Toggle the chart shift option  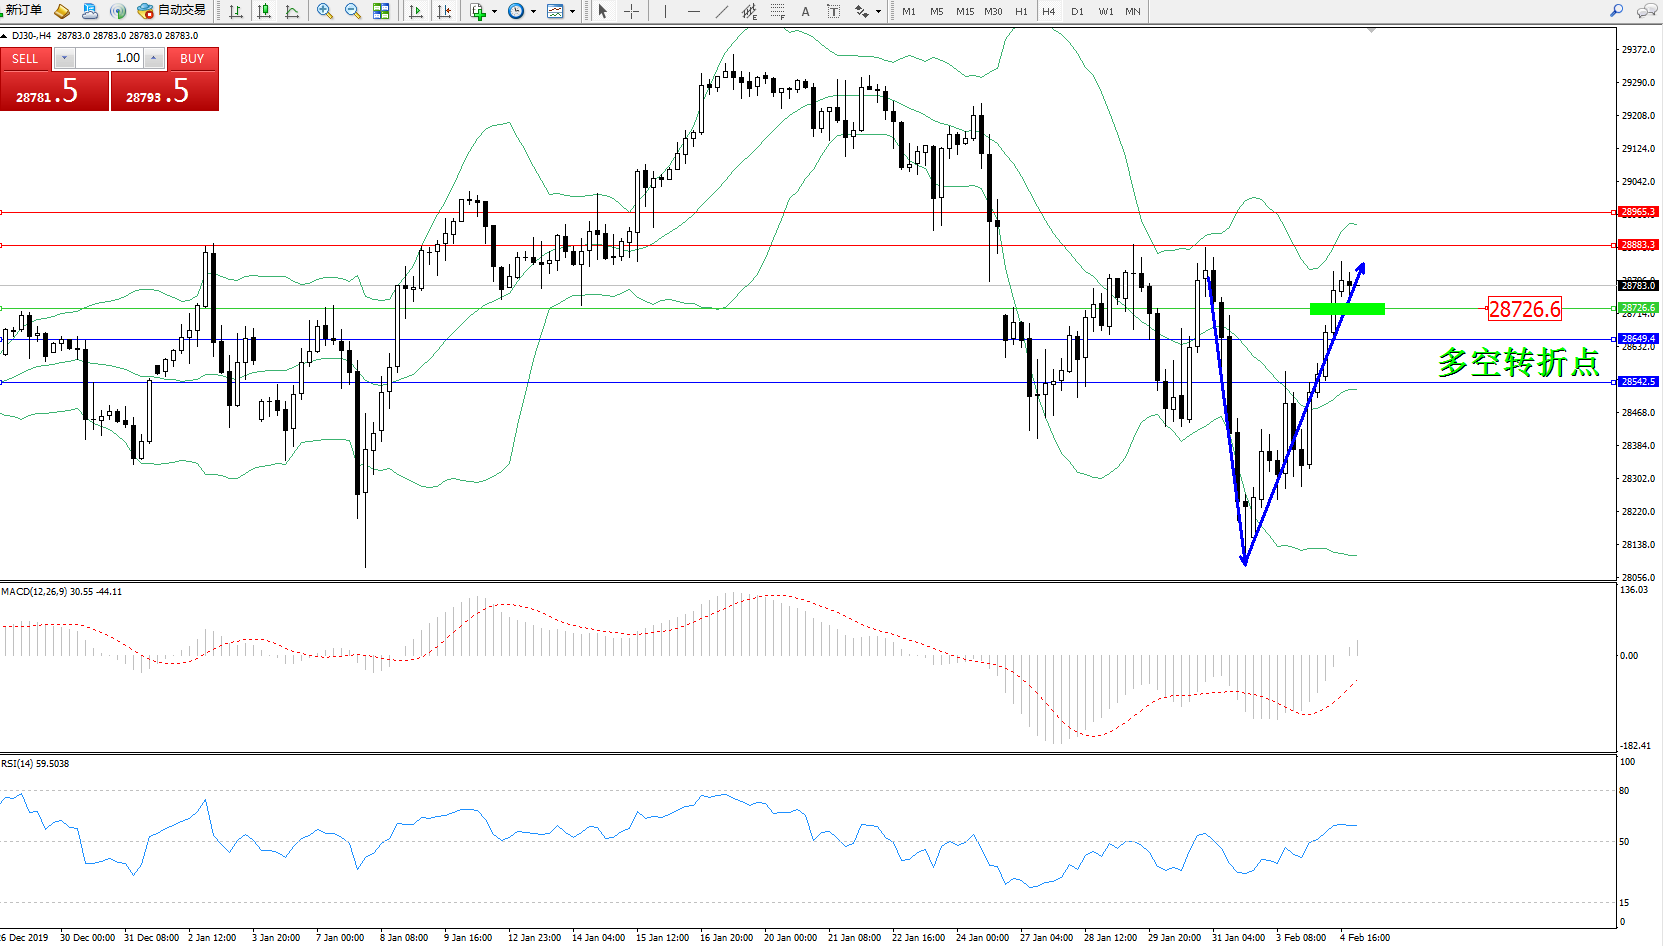tap(444, 11)
